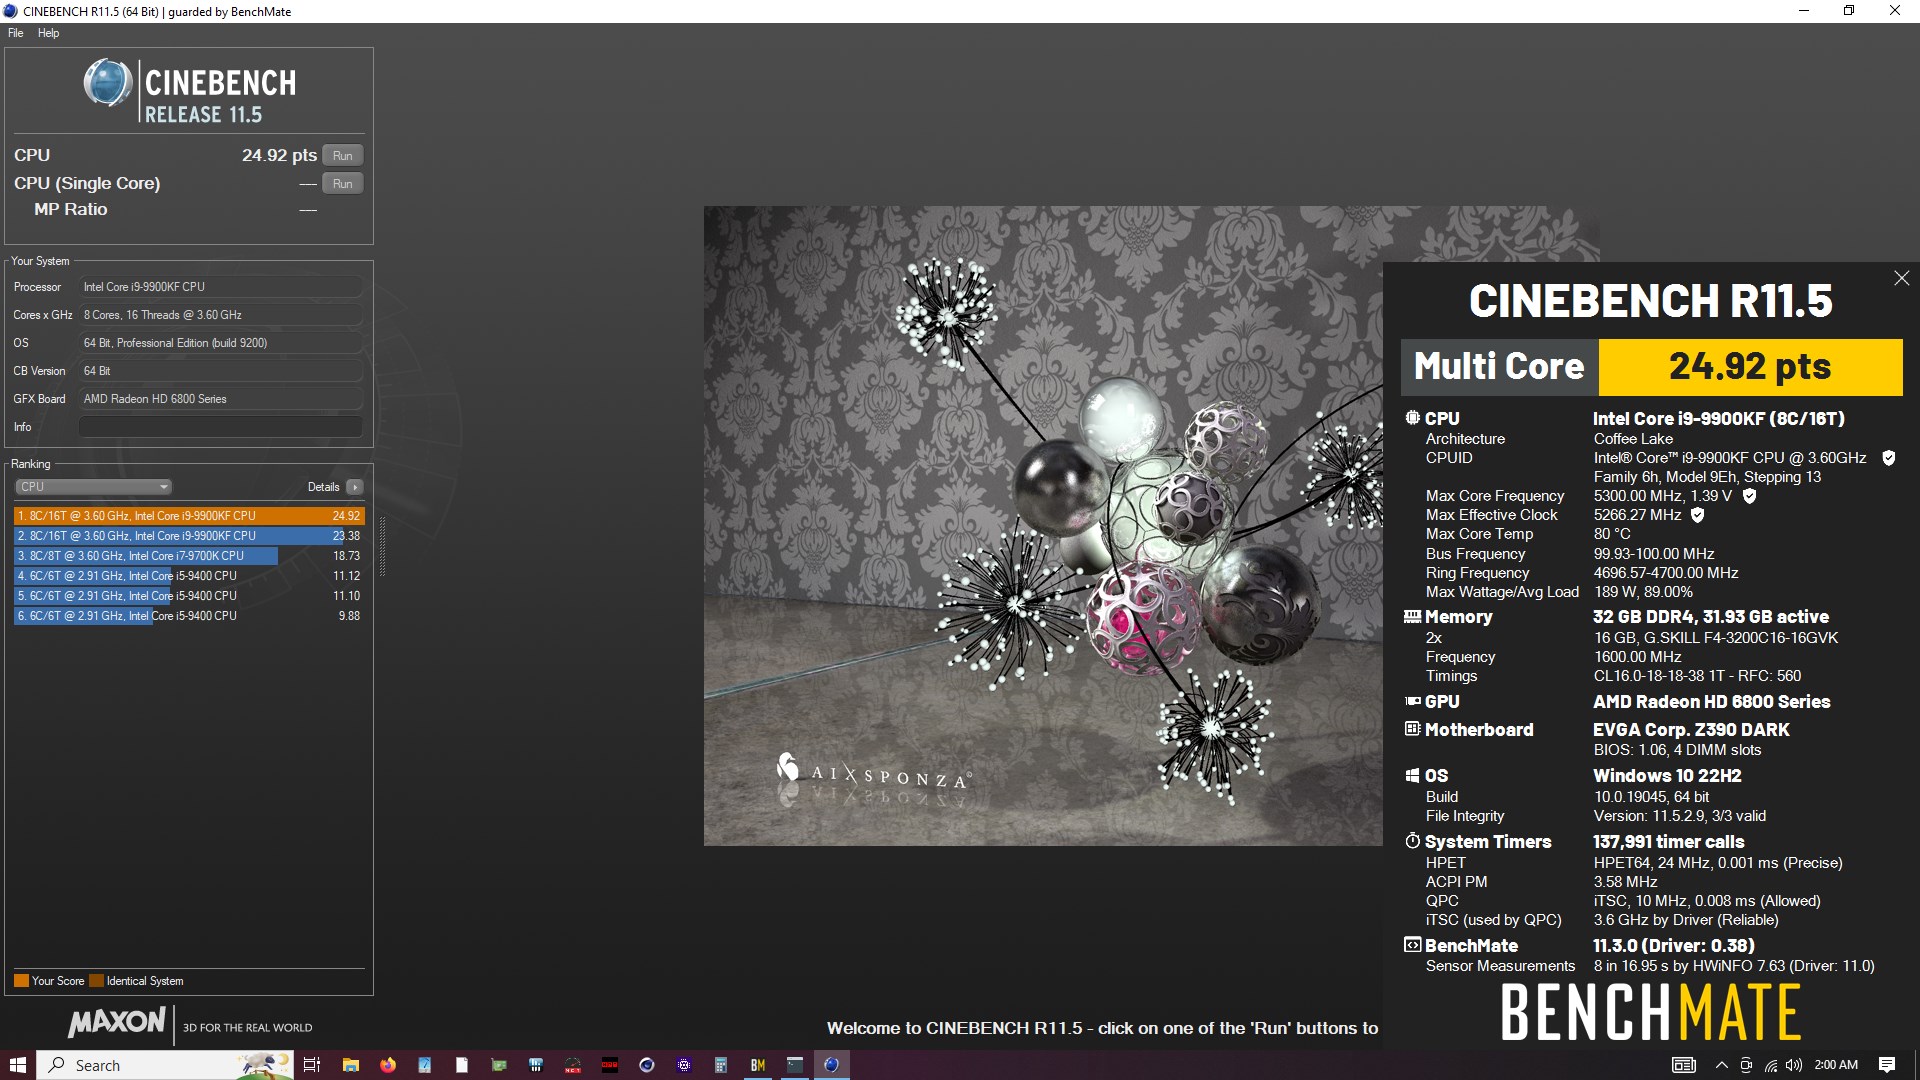Select i5-9400 ranking row scoring 11.12

pyautogui.click(x=189, y=576)
